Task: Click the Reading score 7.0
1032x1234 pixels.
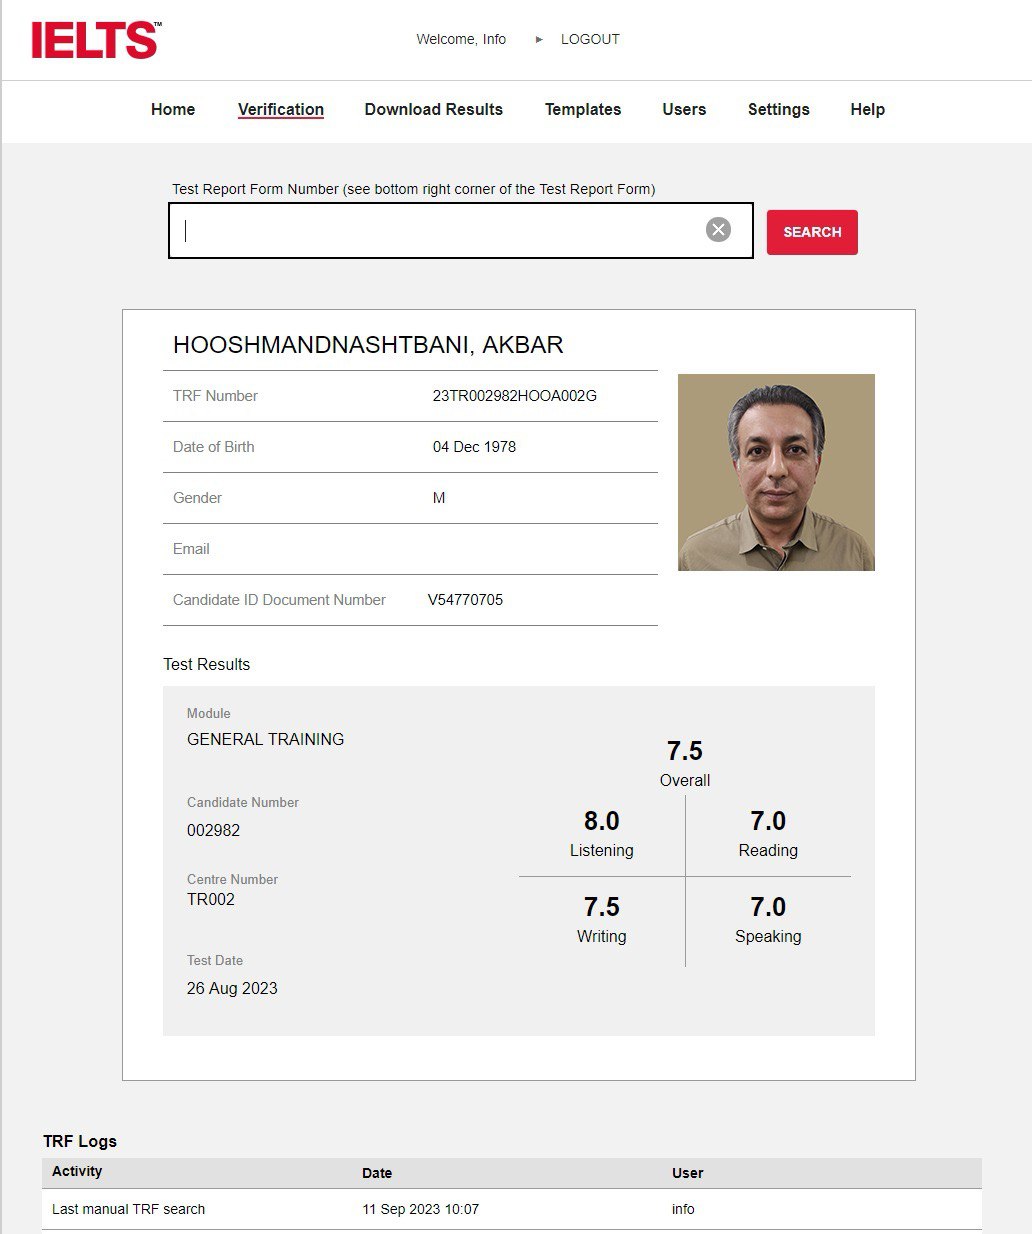Action: click(768, 821)
